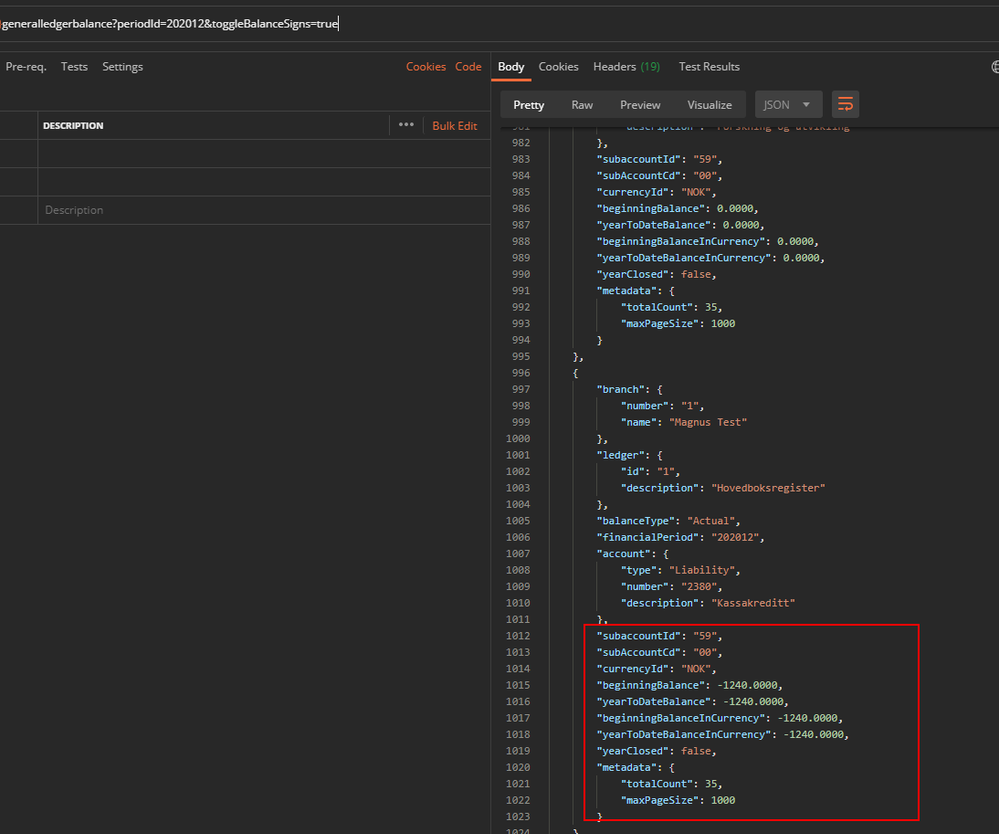The width and height of the screenshot is (999, 834).
Task: Click in the request URL field
Action: point(170,23)
